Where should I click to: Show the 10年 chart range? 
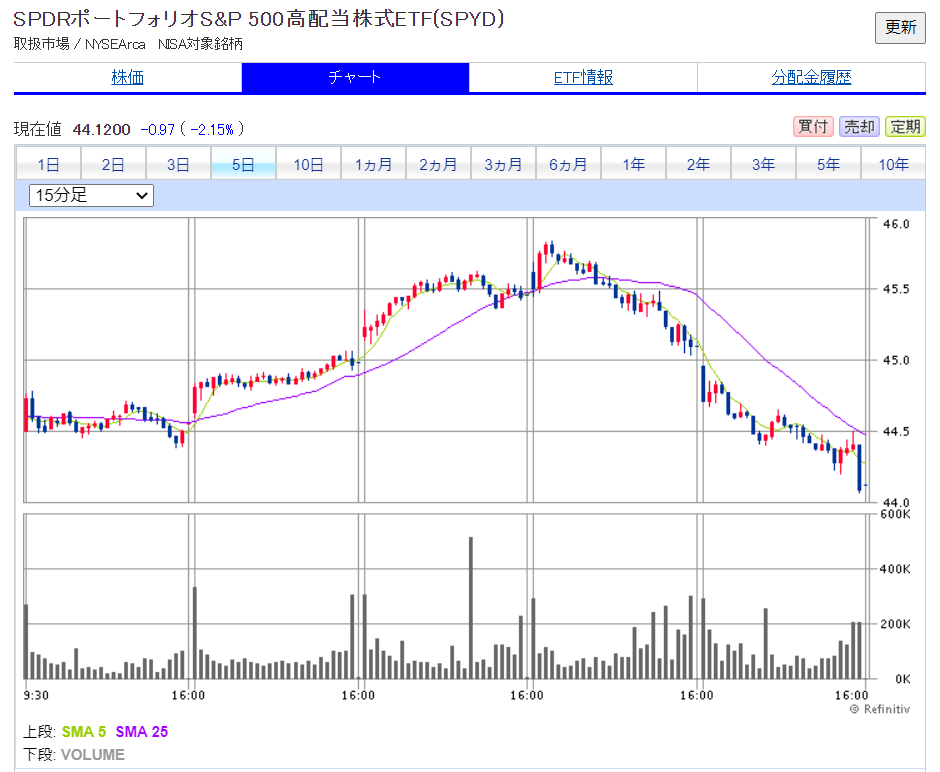click(x=893, y=164)
